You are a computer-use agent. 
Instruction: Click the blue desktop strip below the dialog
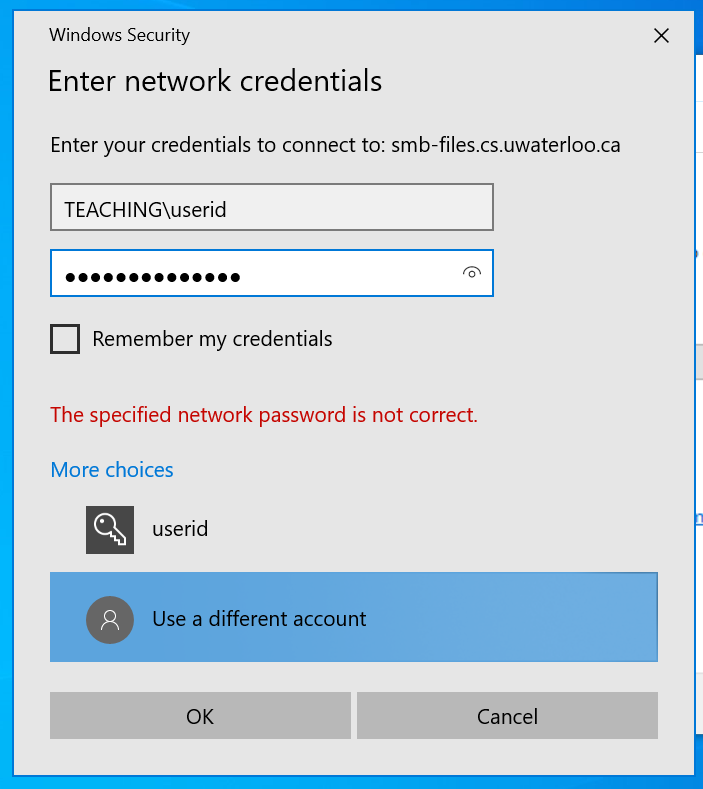pos(350,783)
